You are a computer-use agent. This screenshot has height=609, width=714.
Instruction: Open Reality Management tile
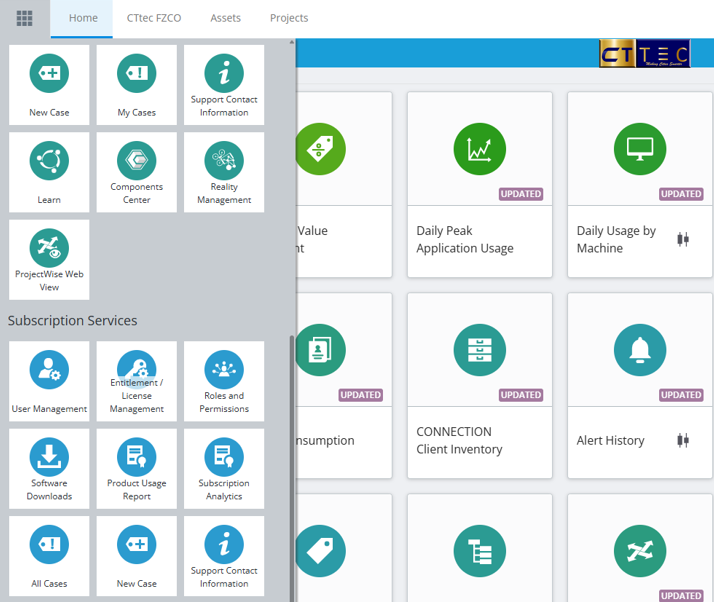point(224,172)
